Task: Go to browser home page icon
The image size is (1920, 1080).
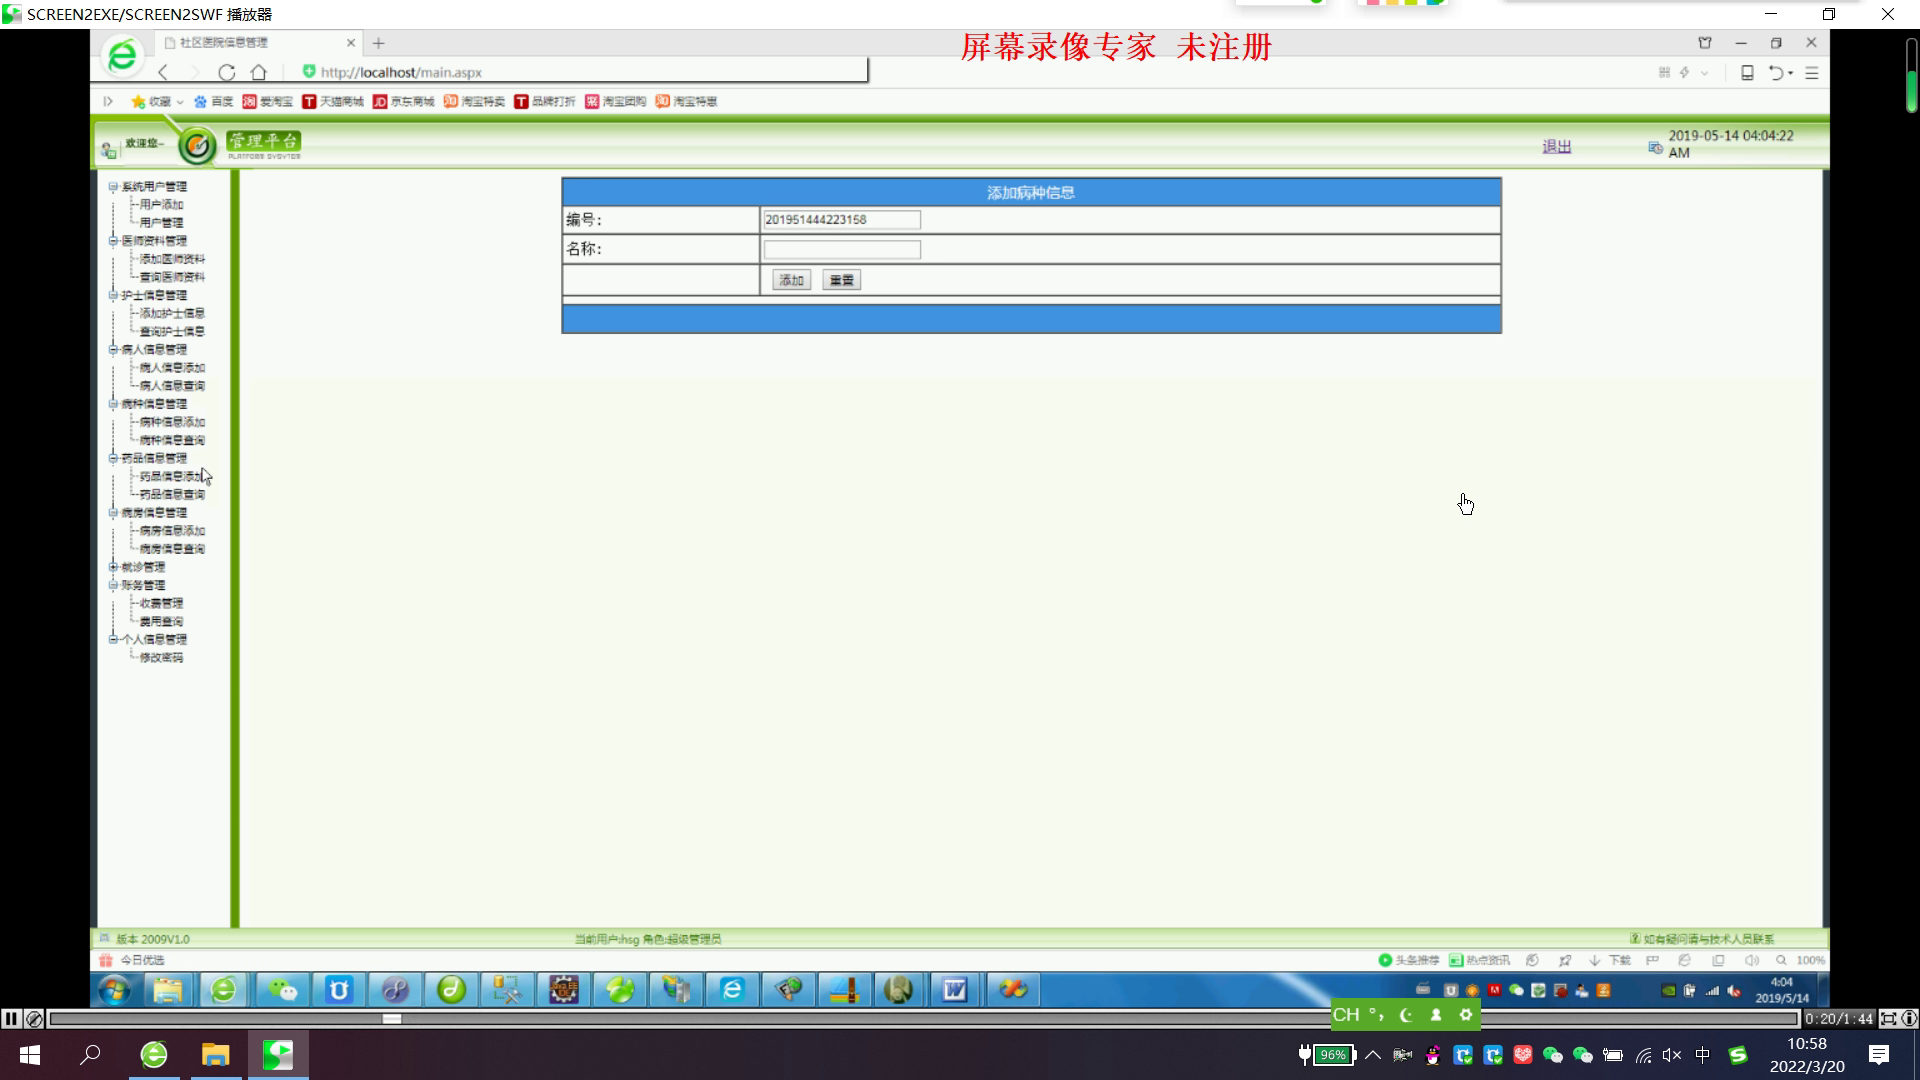Action: click(x=259, y=72)
